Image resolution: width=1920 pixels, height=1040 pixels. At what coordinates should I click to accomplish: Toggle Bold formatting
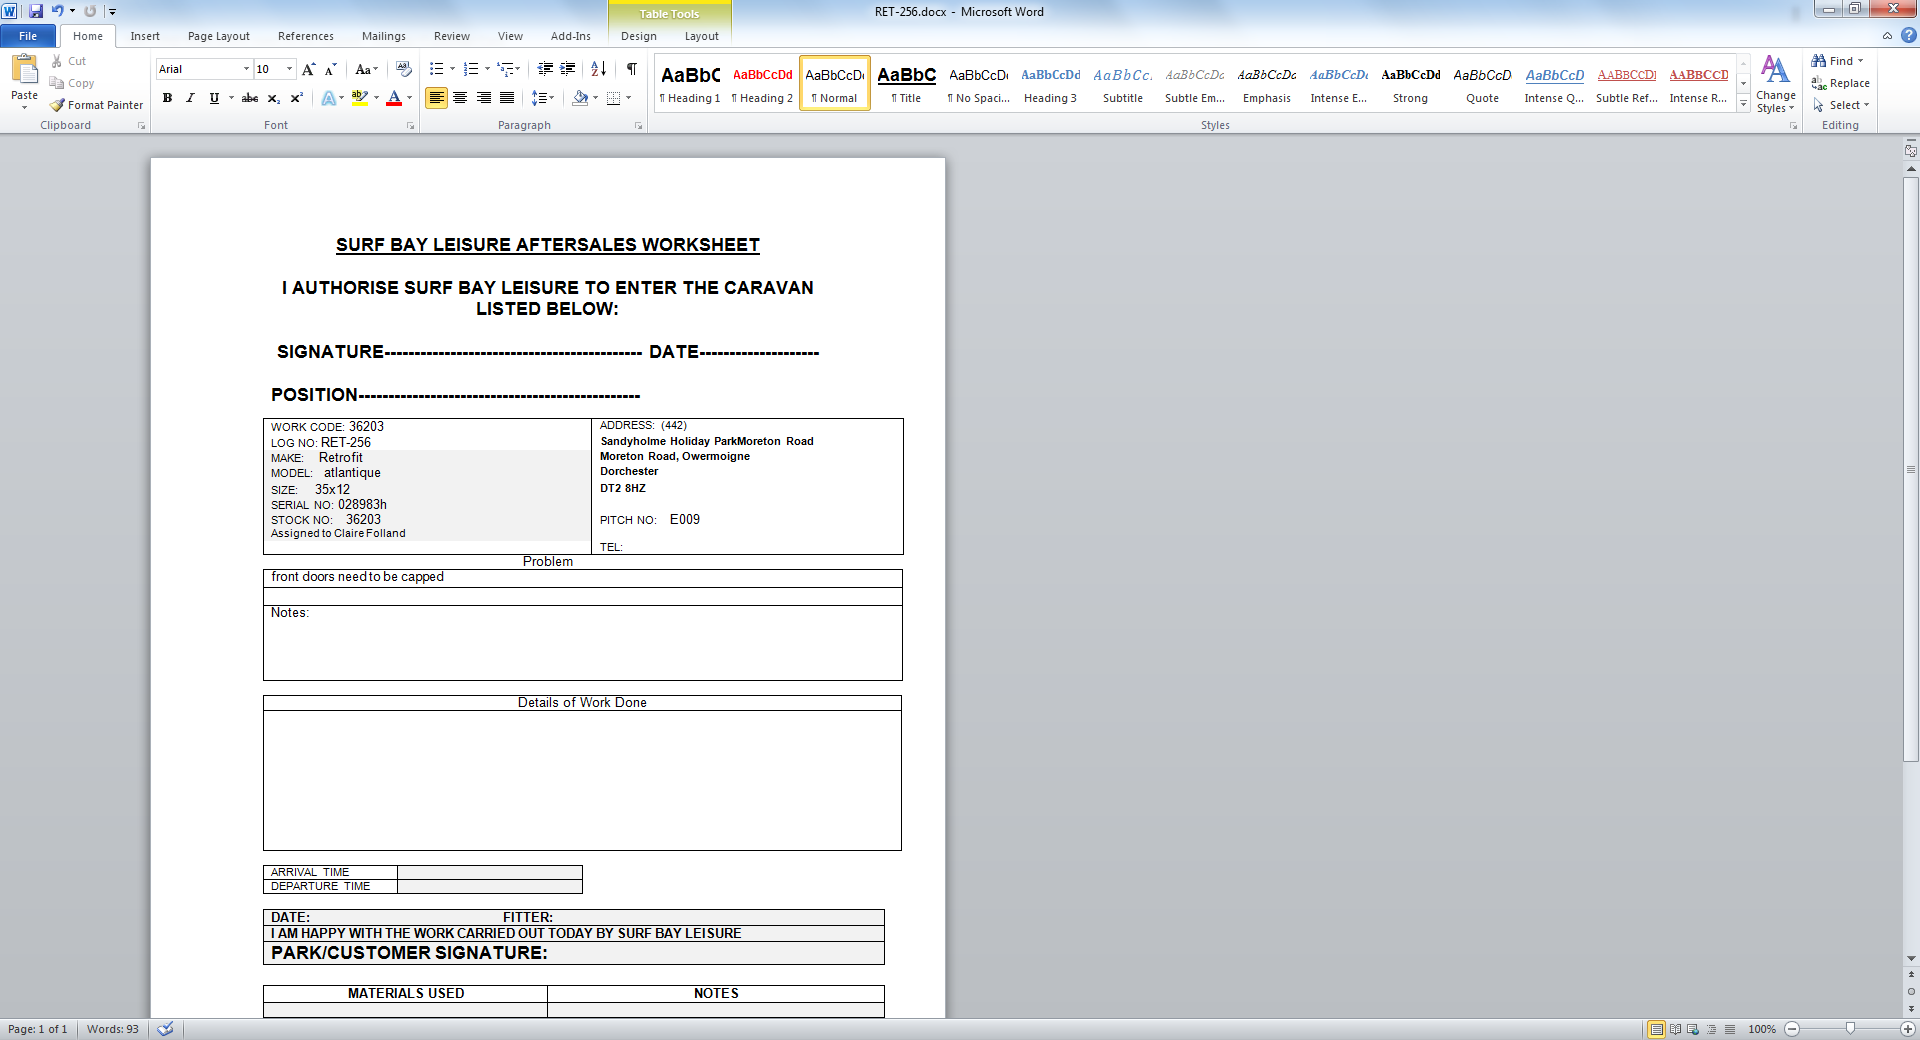point(167,98)
